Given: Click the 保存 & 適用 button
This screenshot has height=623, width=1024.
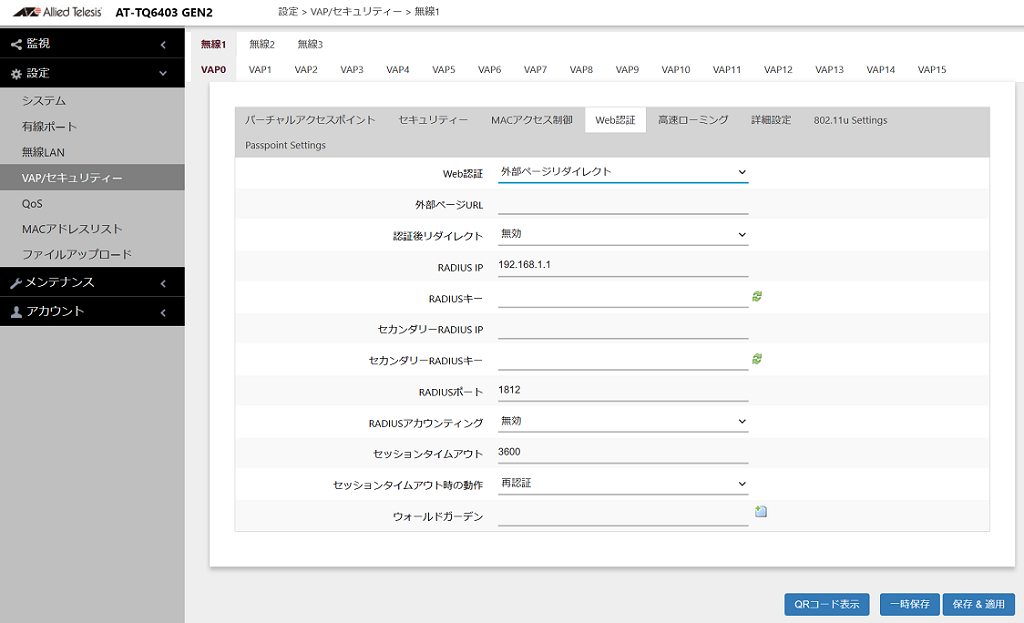Looking at the screenshot, I should [x=978, y=604].
